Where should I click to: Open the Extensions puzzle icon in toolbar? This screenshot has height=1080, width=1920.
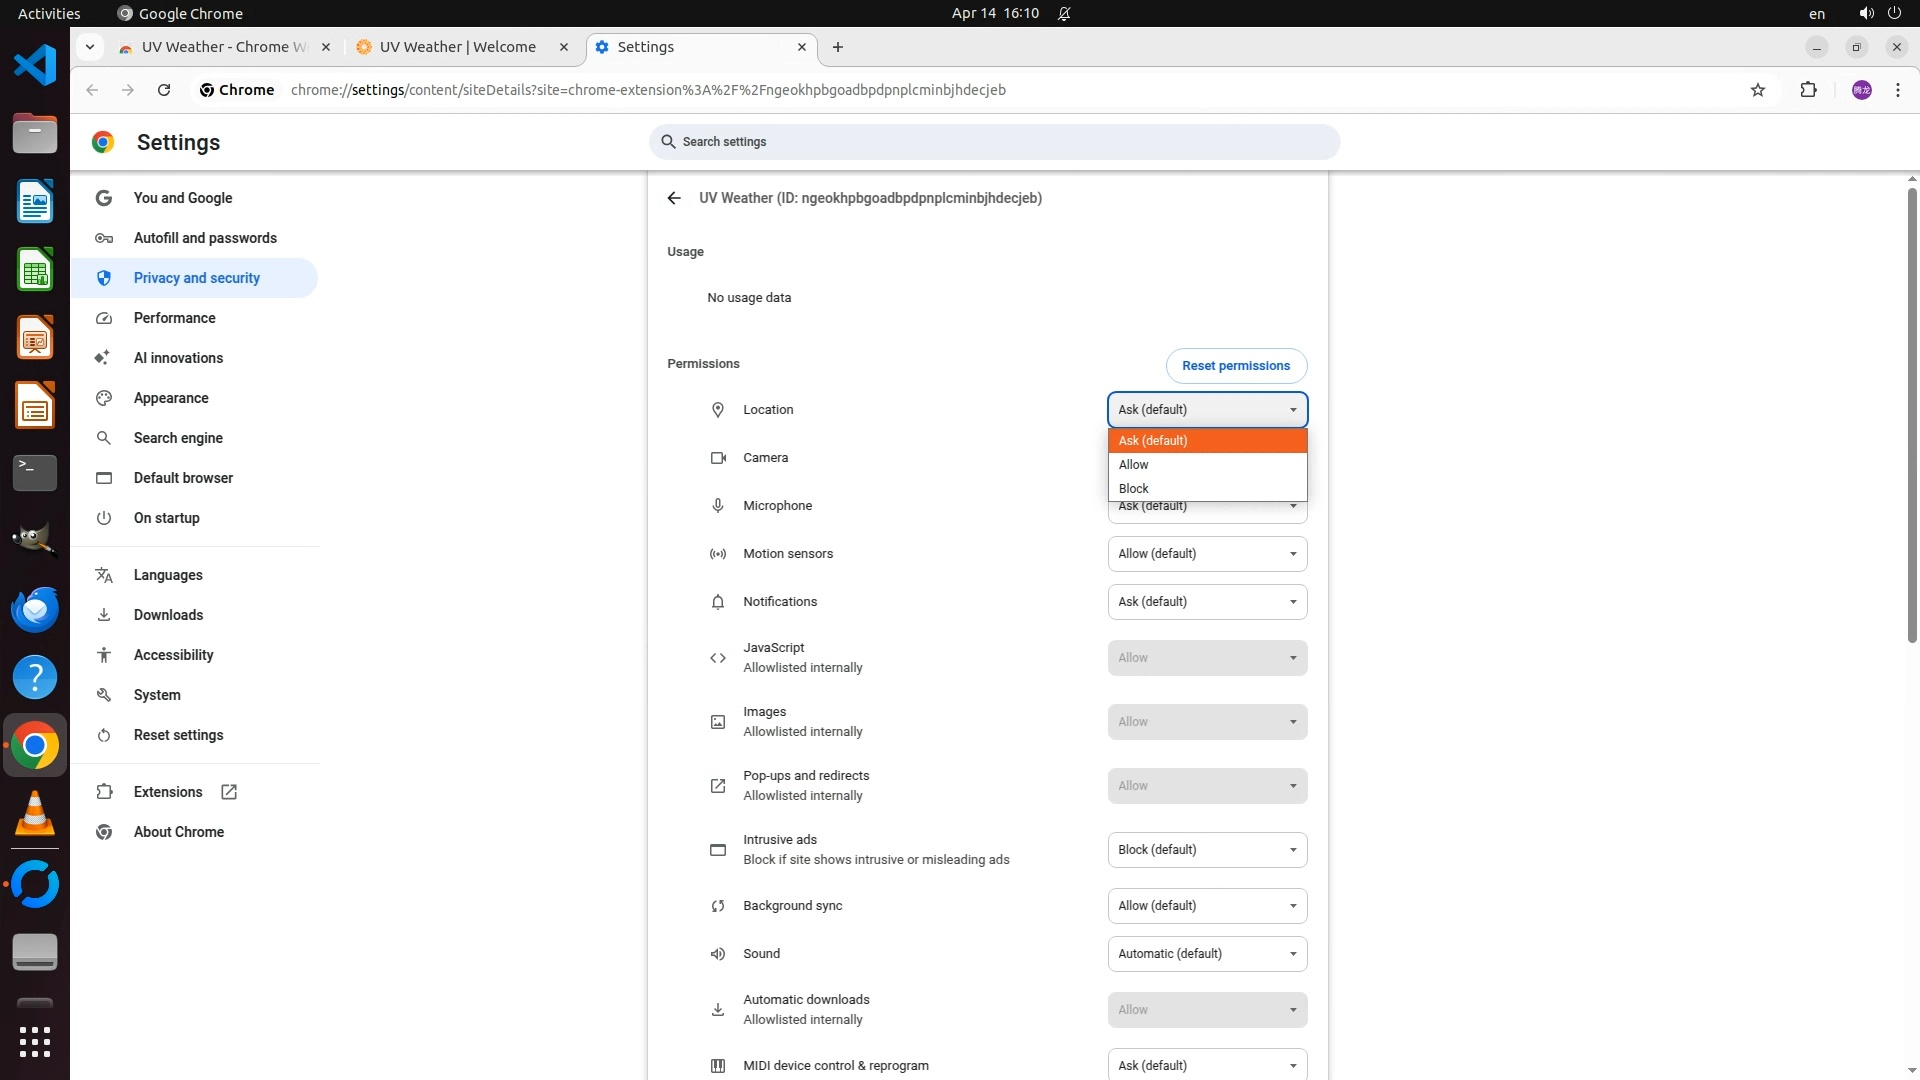point(1808,90)
